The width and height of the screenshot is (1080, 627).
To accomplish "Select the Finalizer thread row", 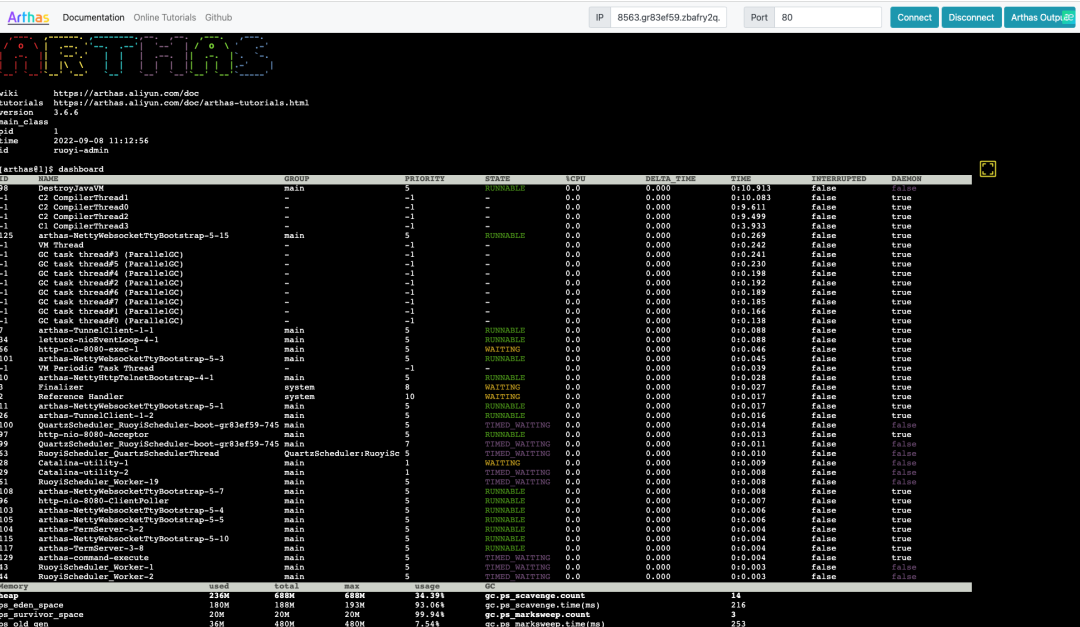I will [486, 387].
